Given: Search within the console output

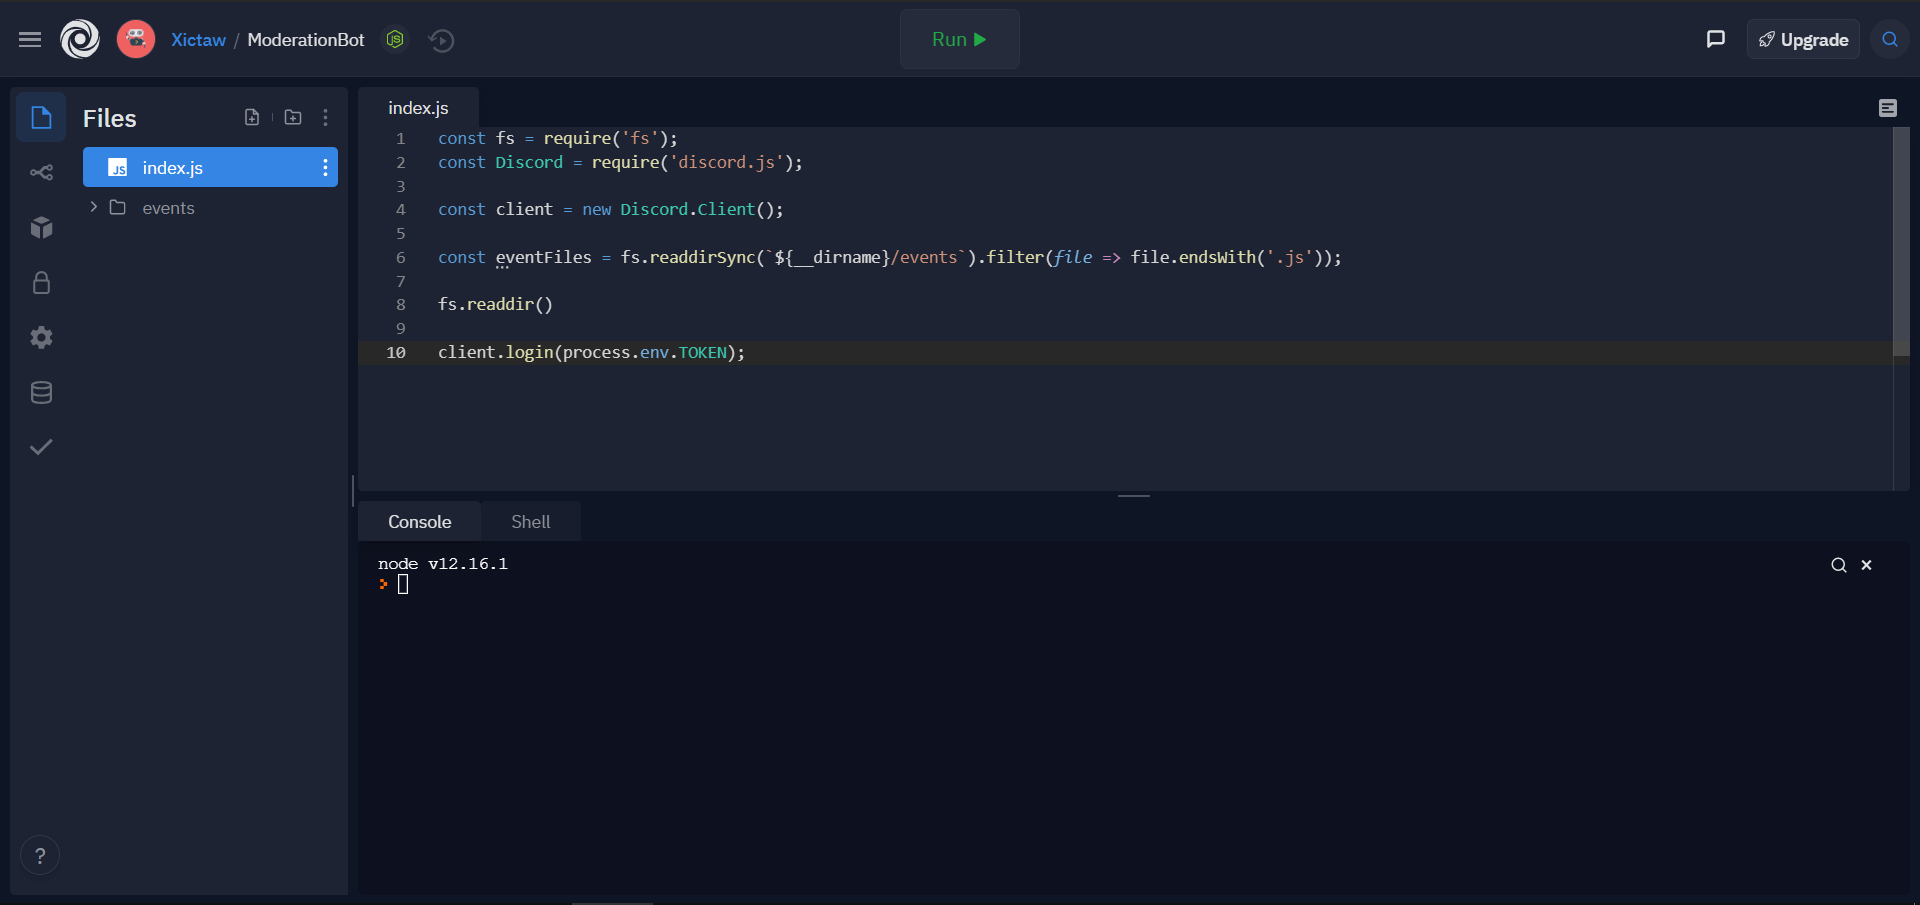Looking at the screenshot, I should (x=1839, y=565).
